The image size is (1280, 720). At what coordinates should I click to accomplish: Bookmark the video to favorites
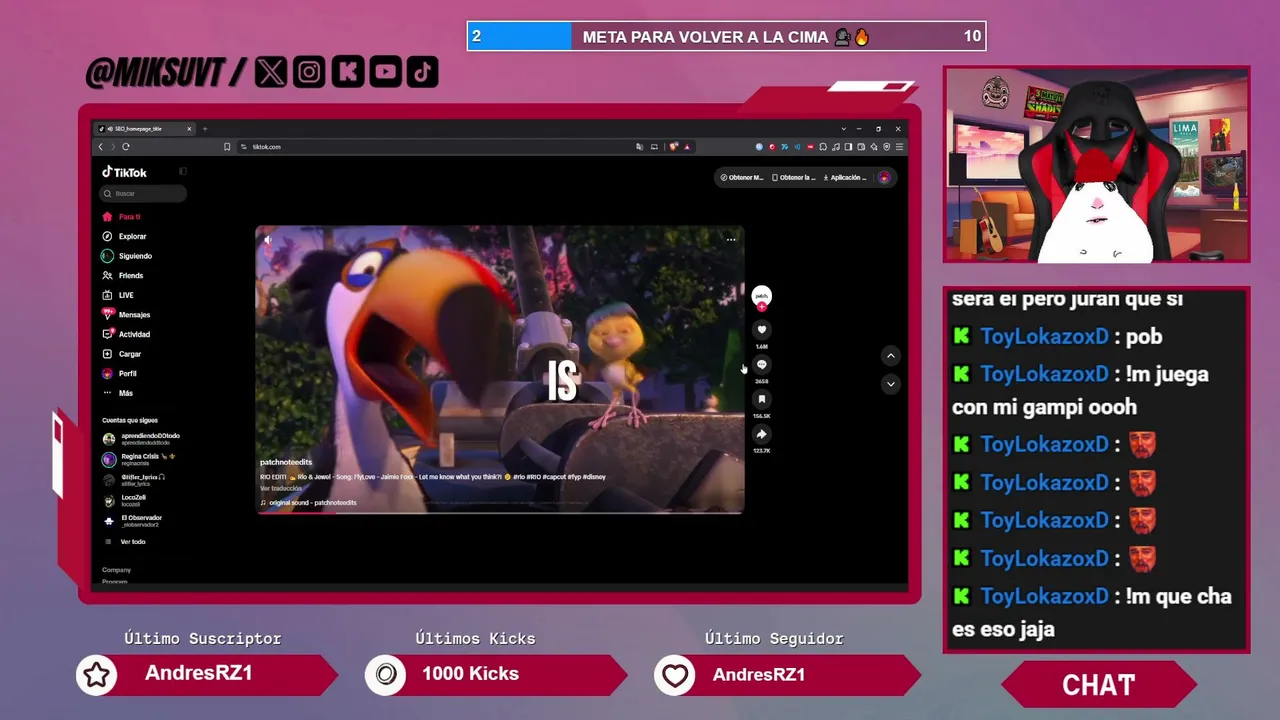(x=761, y=399)
